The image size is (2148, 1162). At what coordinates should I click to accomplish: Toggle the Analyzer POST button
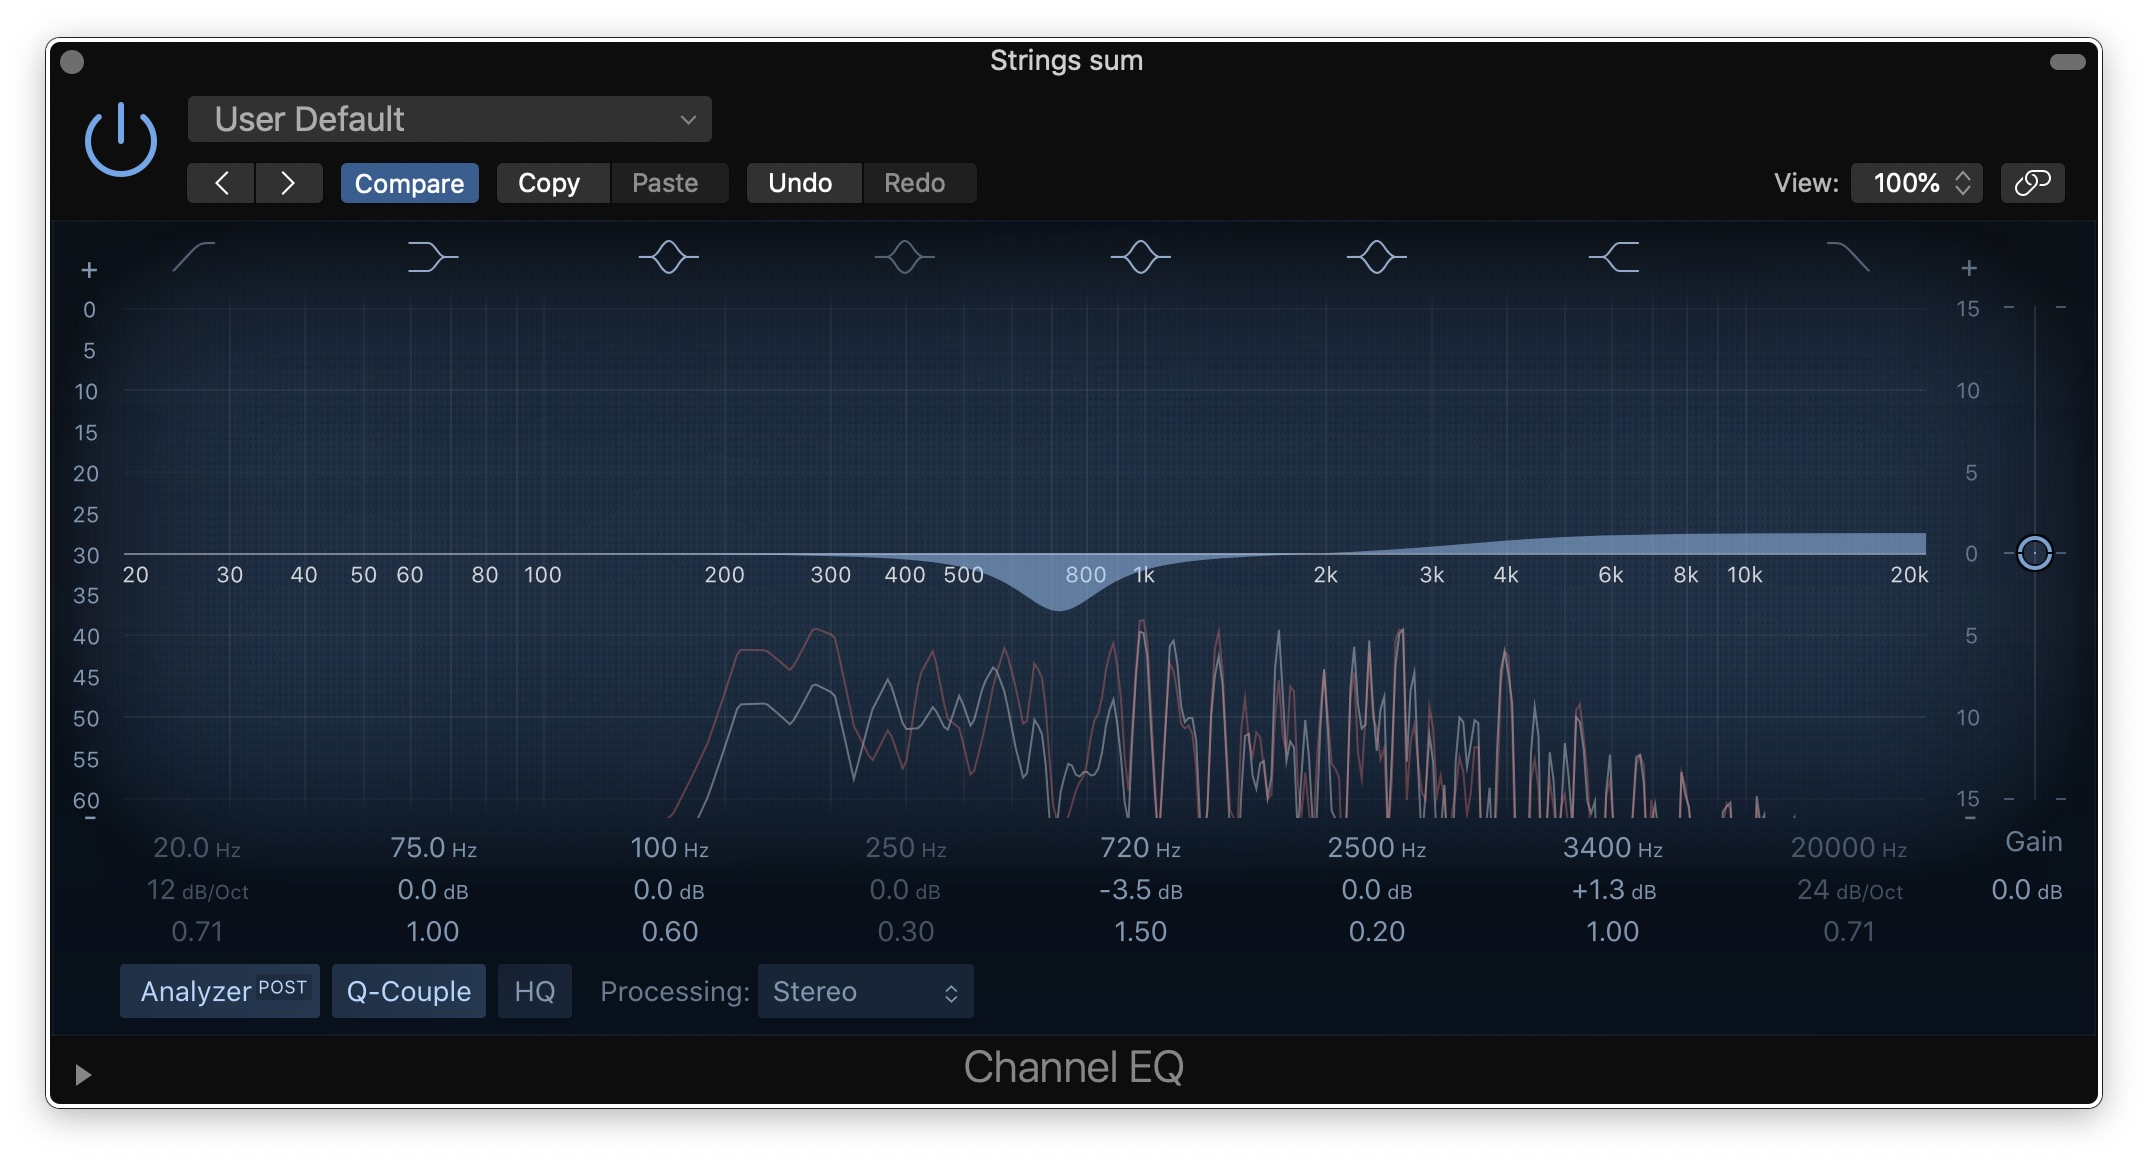pyautogui.click(x=220, y=991)
